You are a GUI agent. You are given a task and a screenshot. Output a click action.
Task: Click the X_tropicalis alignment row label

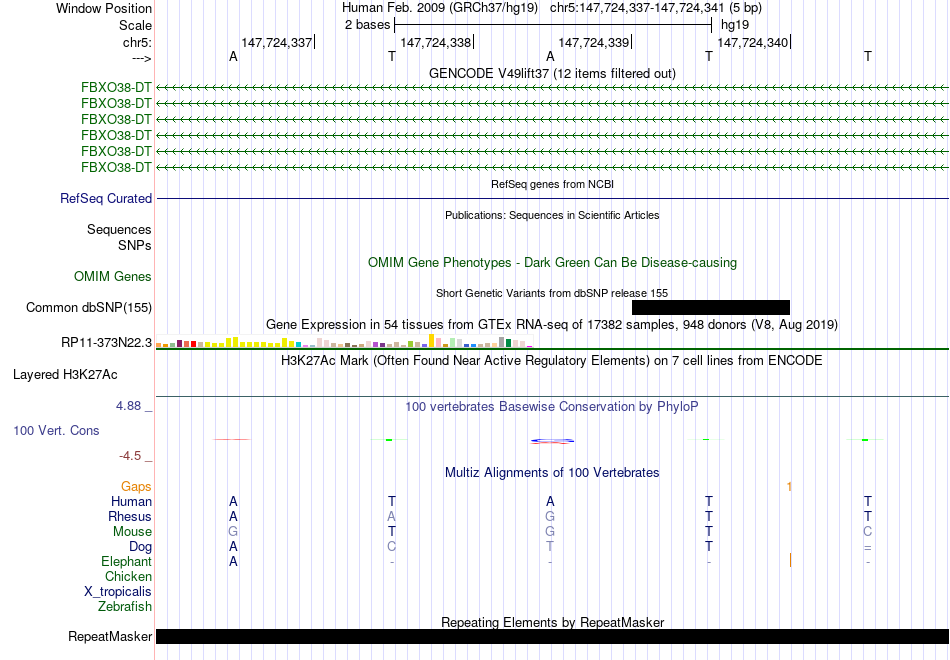point(118,592)
